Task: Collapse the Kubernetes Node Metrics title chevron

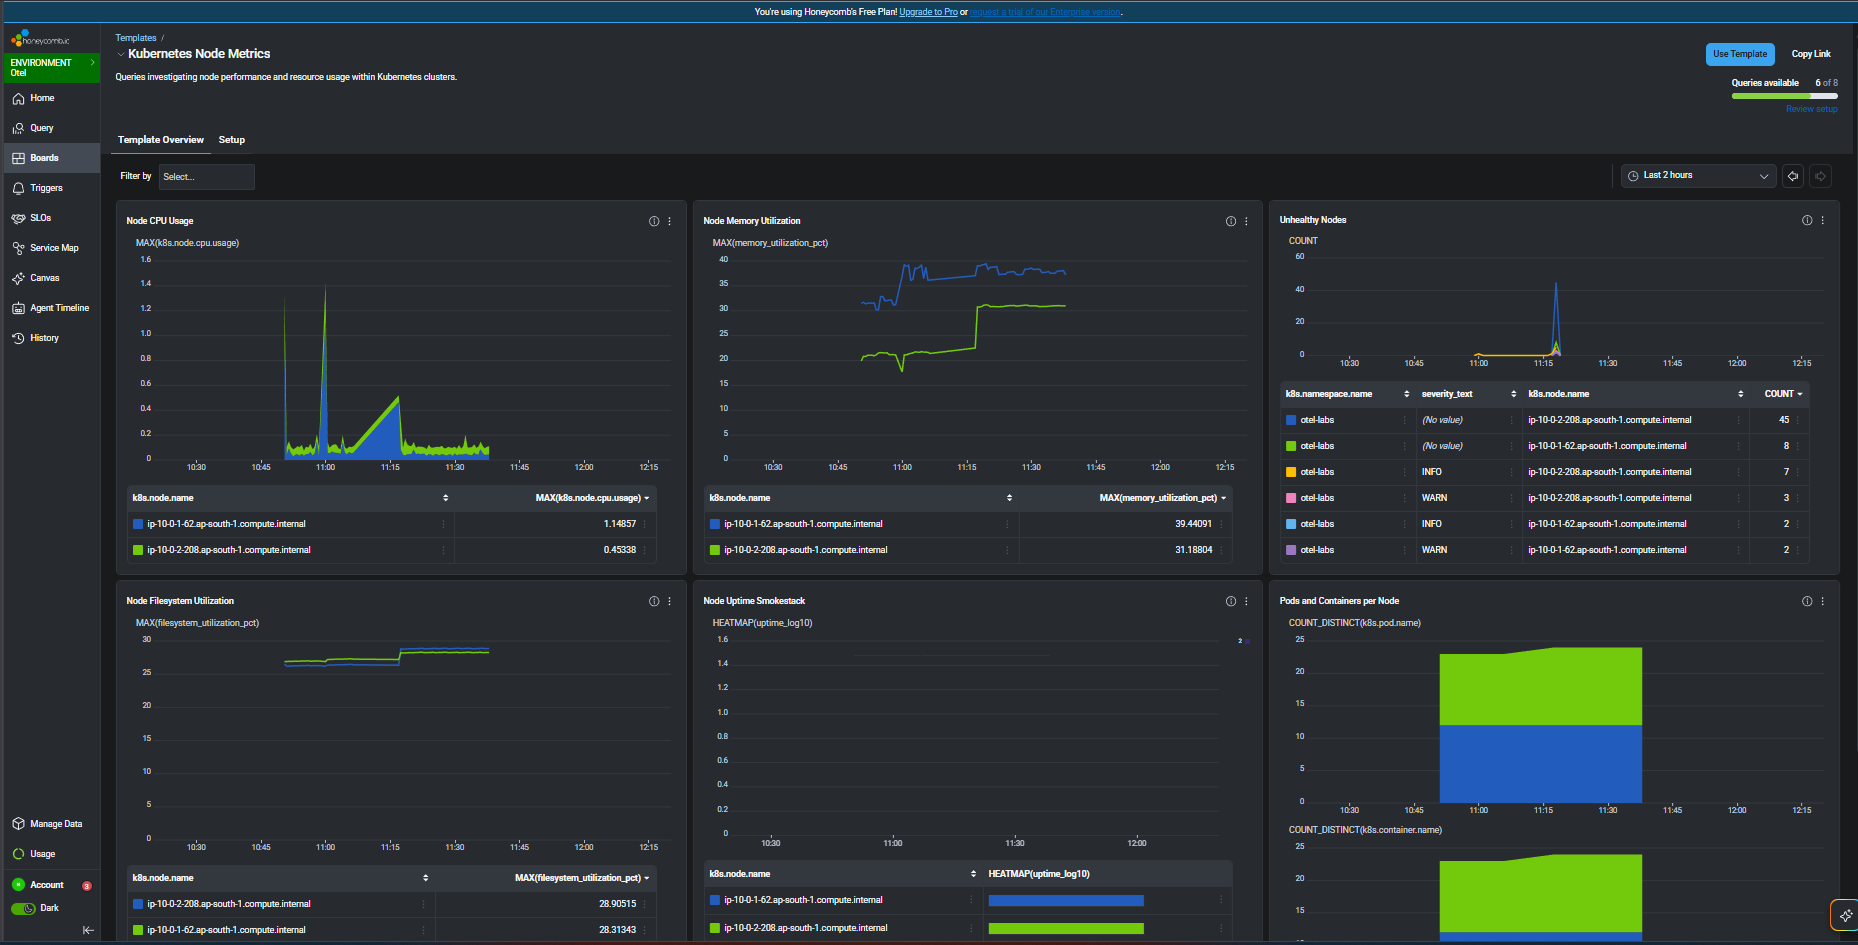Action: [x=121, y=54]
